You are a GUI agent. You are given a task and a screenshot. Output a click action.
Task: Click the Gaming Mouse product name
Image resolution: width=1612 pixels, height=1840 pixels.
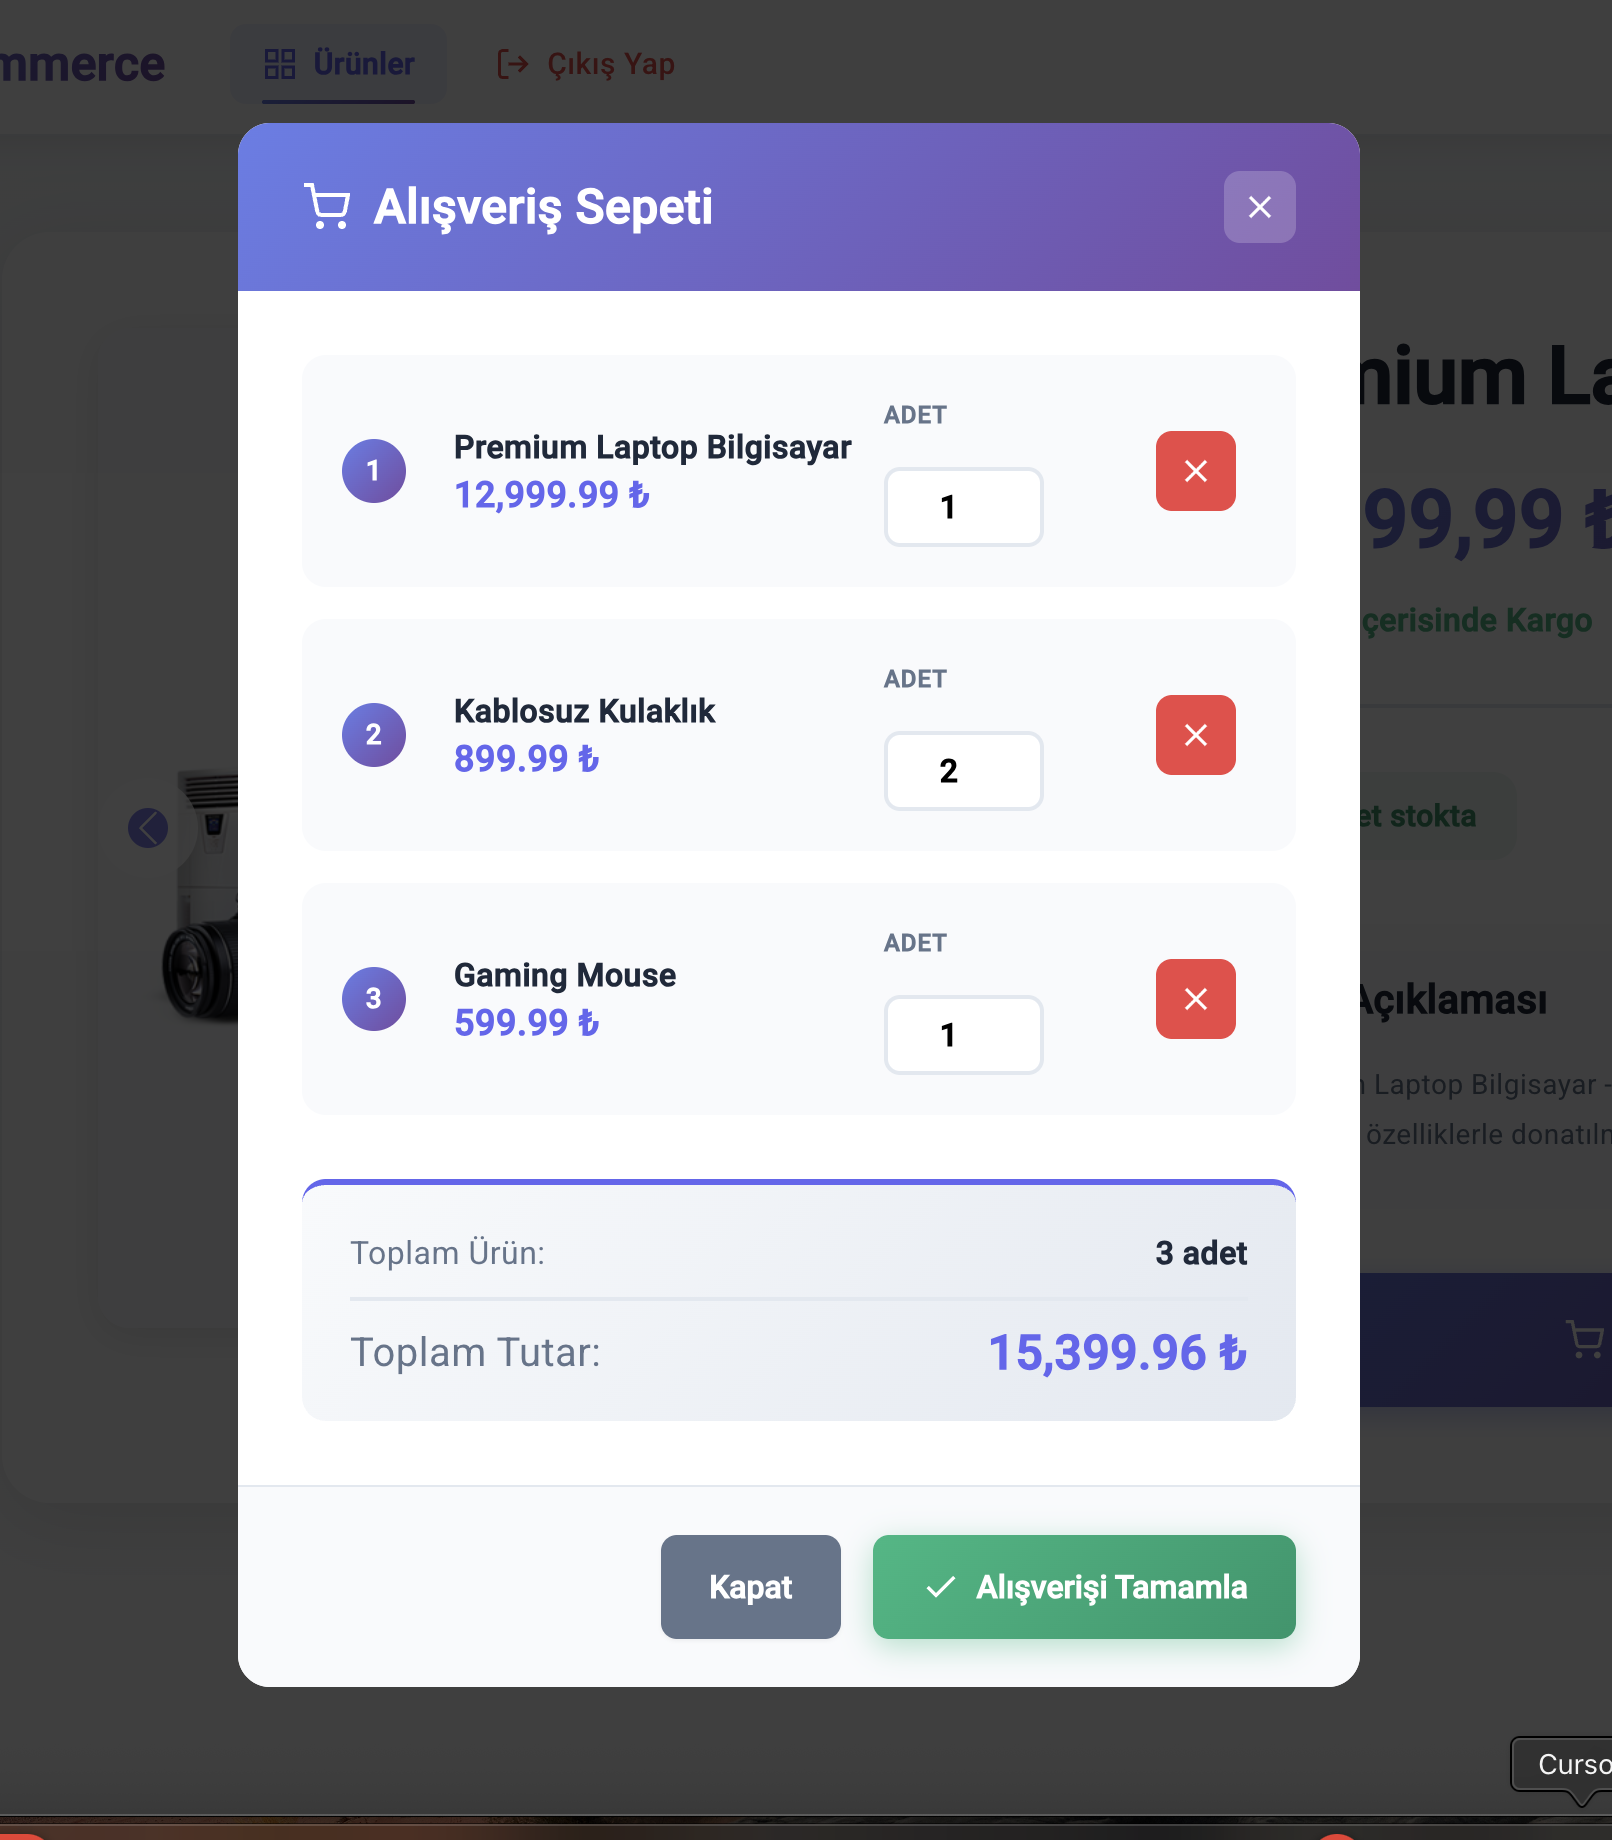click(565, 975)
